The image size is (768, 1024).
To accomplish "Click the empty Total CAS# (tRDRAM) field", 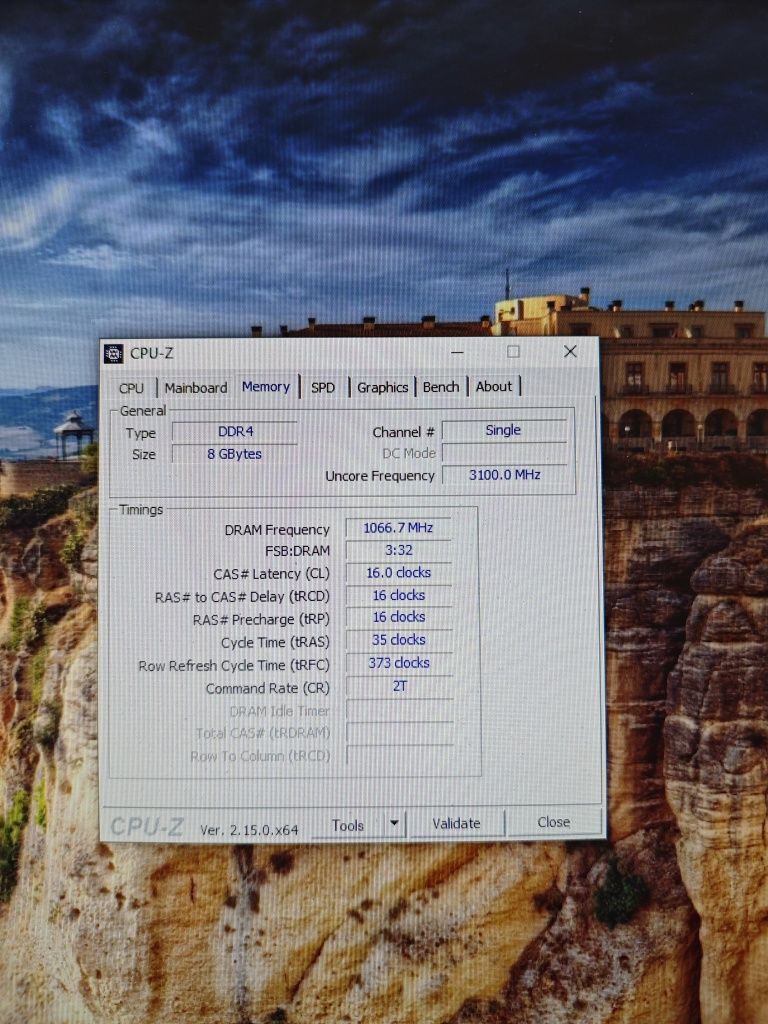I will [x=400, y=733].
